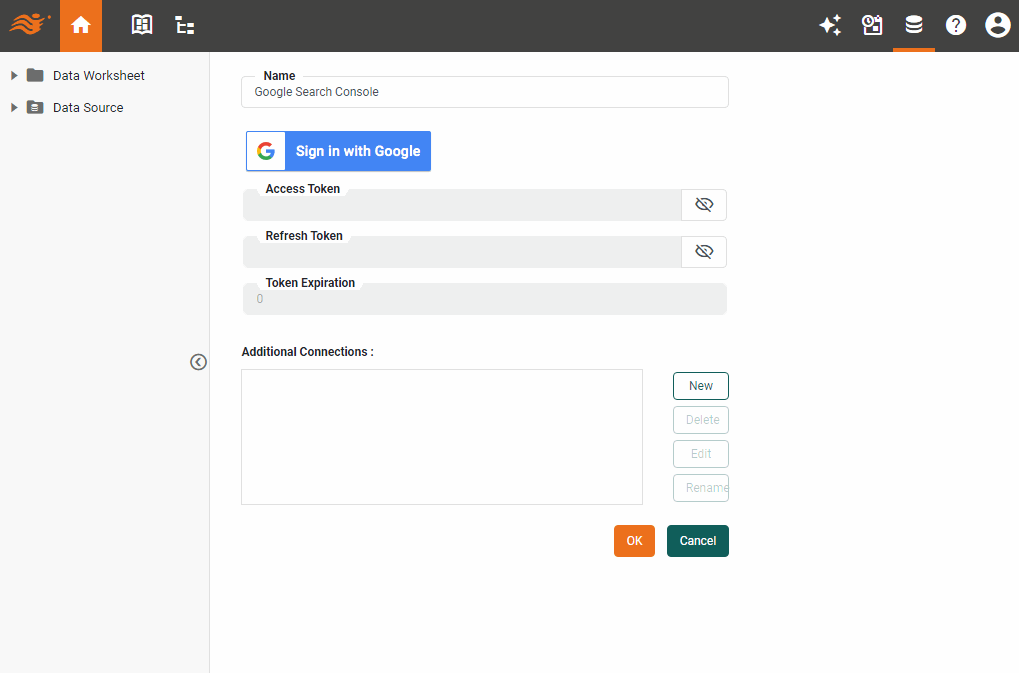1019x673 pixels.
Task: Launch the AI assistant sparkles icon
Action: click(830, 25)
